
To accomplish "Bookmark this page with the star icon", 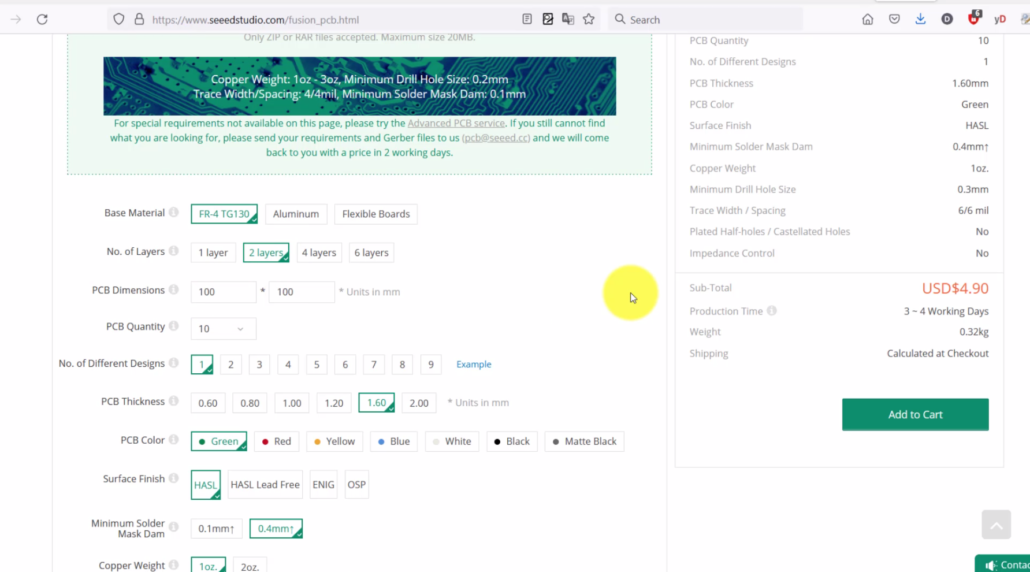I will [x=589, y=19].
